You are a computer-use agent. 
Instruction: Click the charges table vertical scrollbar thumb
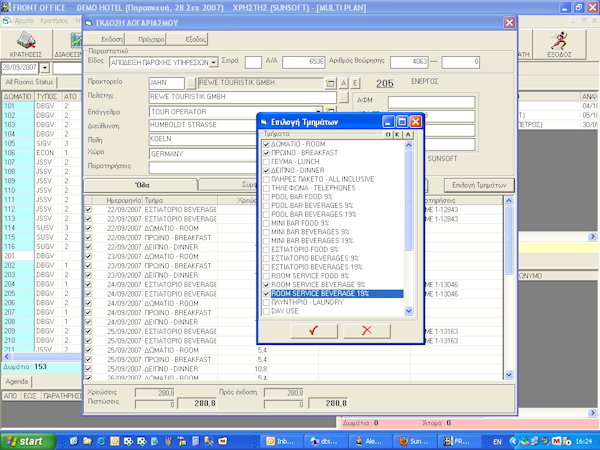pyautogui.click(x=509, y=241)
